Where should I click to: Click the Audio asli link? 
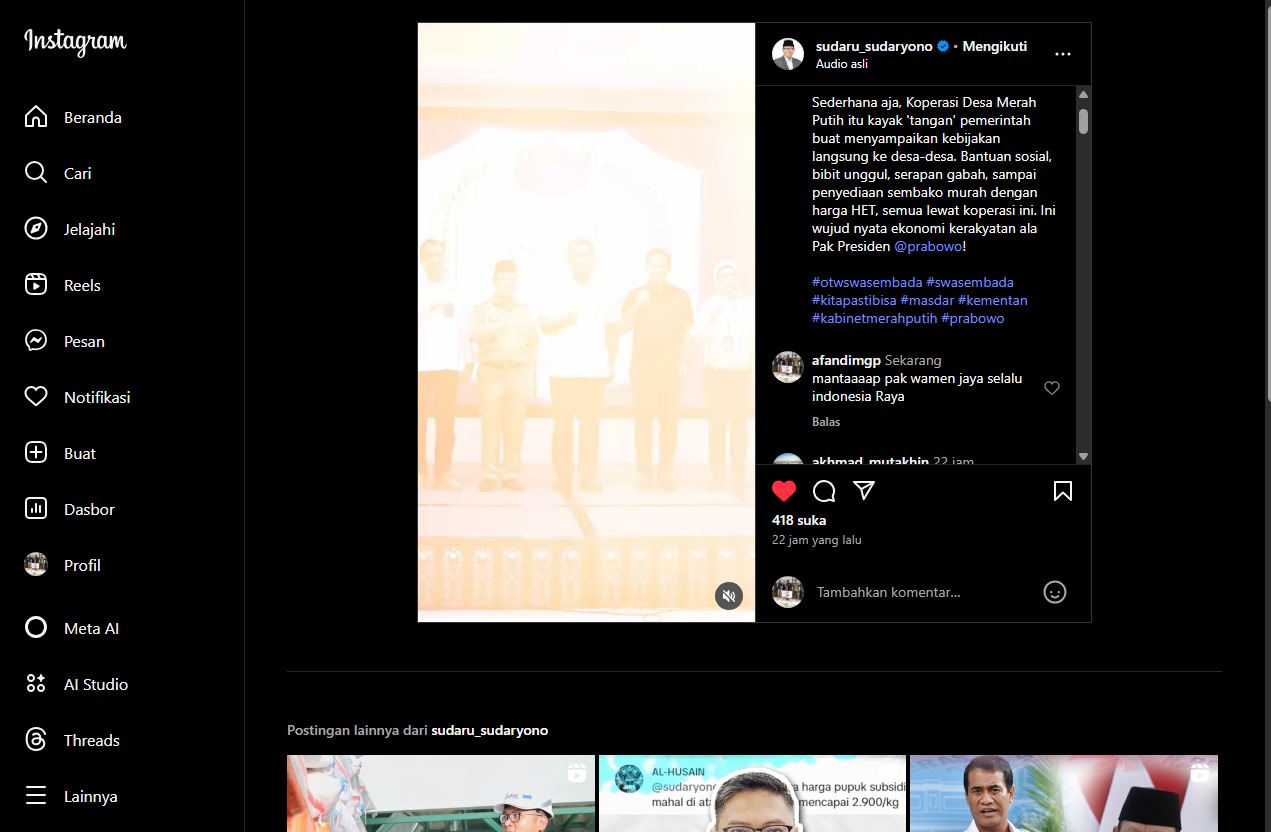point(842,64)
